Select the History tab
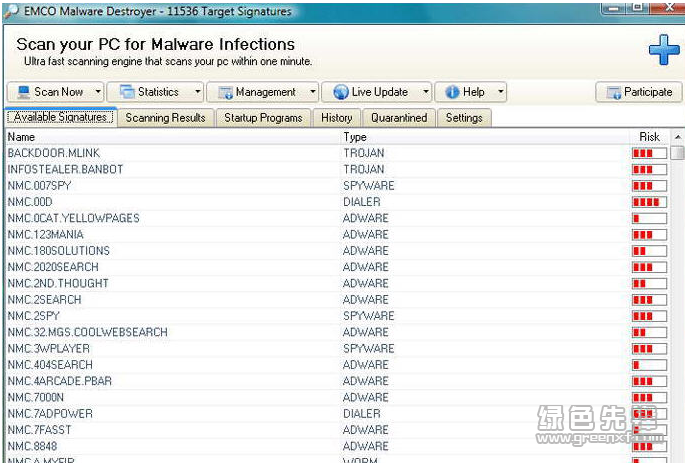The height and width of the screenshot is (463, 685). click(x=336, y=117)
